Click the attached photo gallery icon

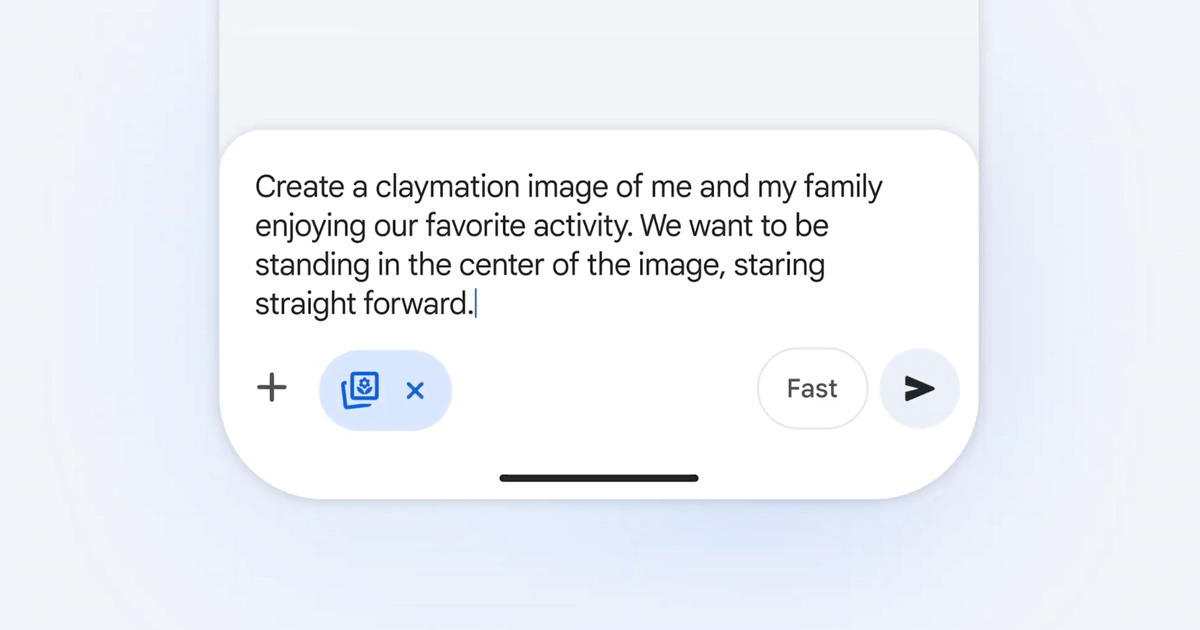coord(360,389)
